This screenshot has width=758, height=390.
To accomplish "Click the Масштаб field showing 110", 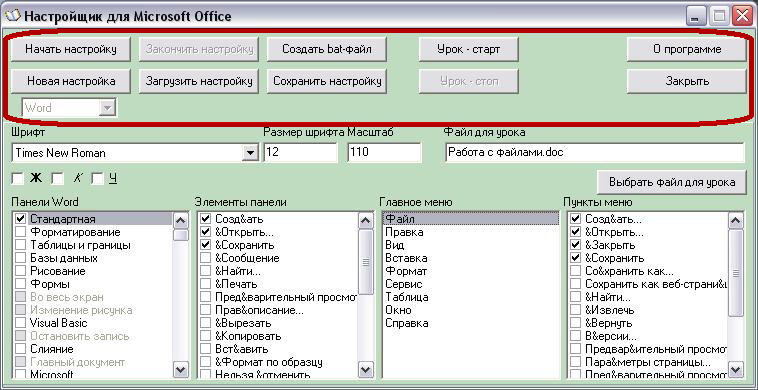I will [384, 153].
